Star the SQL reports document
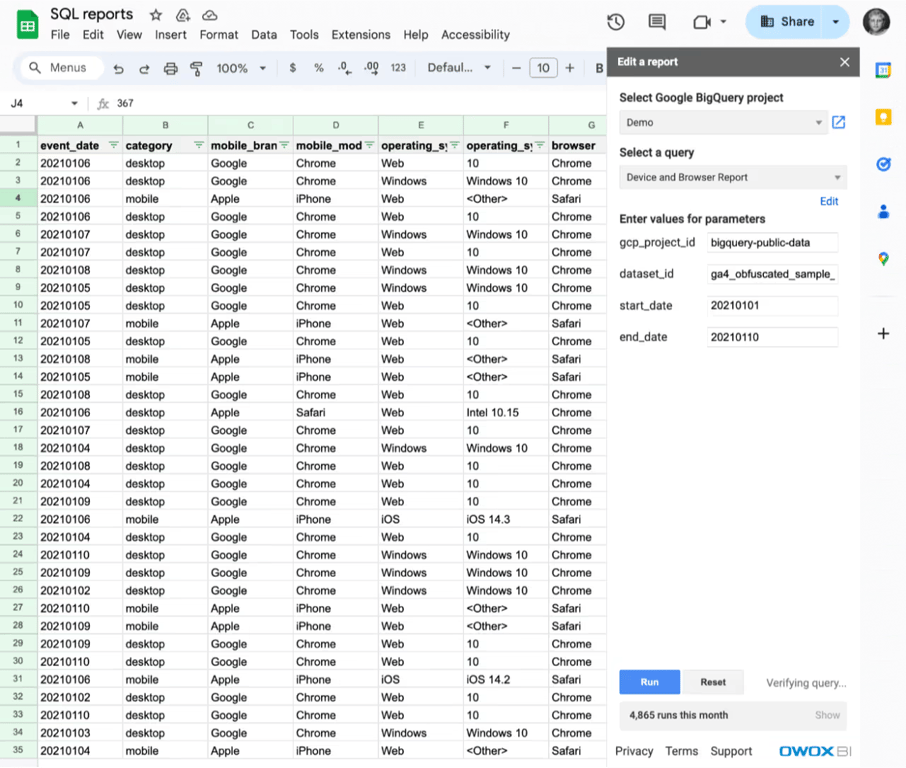Viewport: 906px width, 768px height. coord(155,15)
